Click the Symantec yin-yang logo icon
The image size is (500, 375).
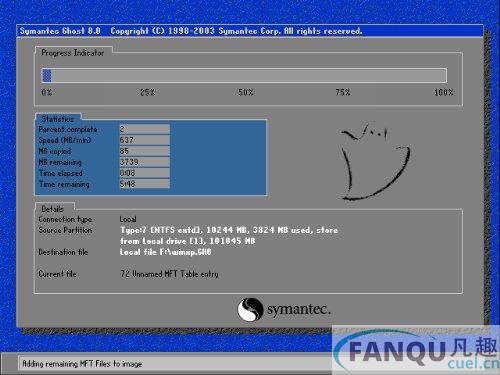[x=250, y=309]
